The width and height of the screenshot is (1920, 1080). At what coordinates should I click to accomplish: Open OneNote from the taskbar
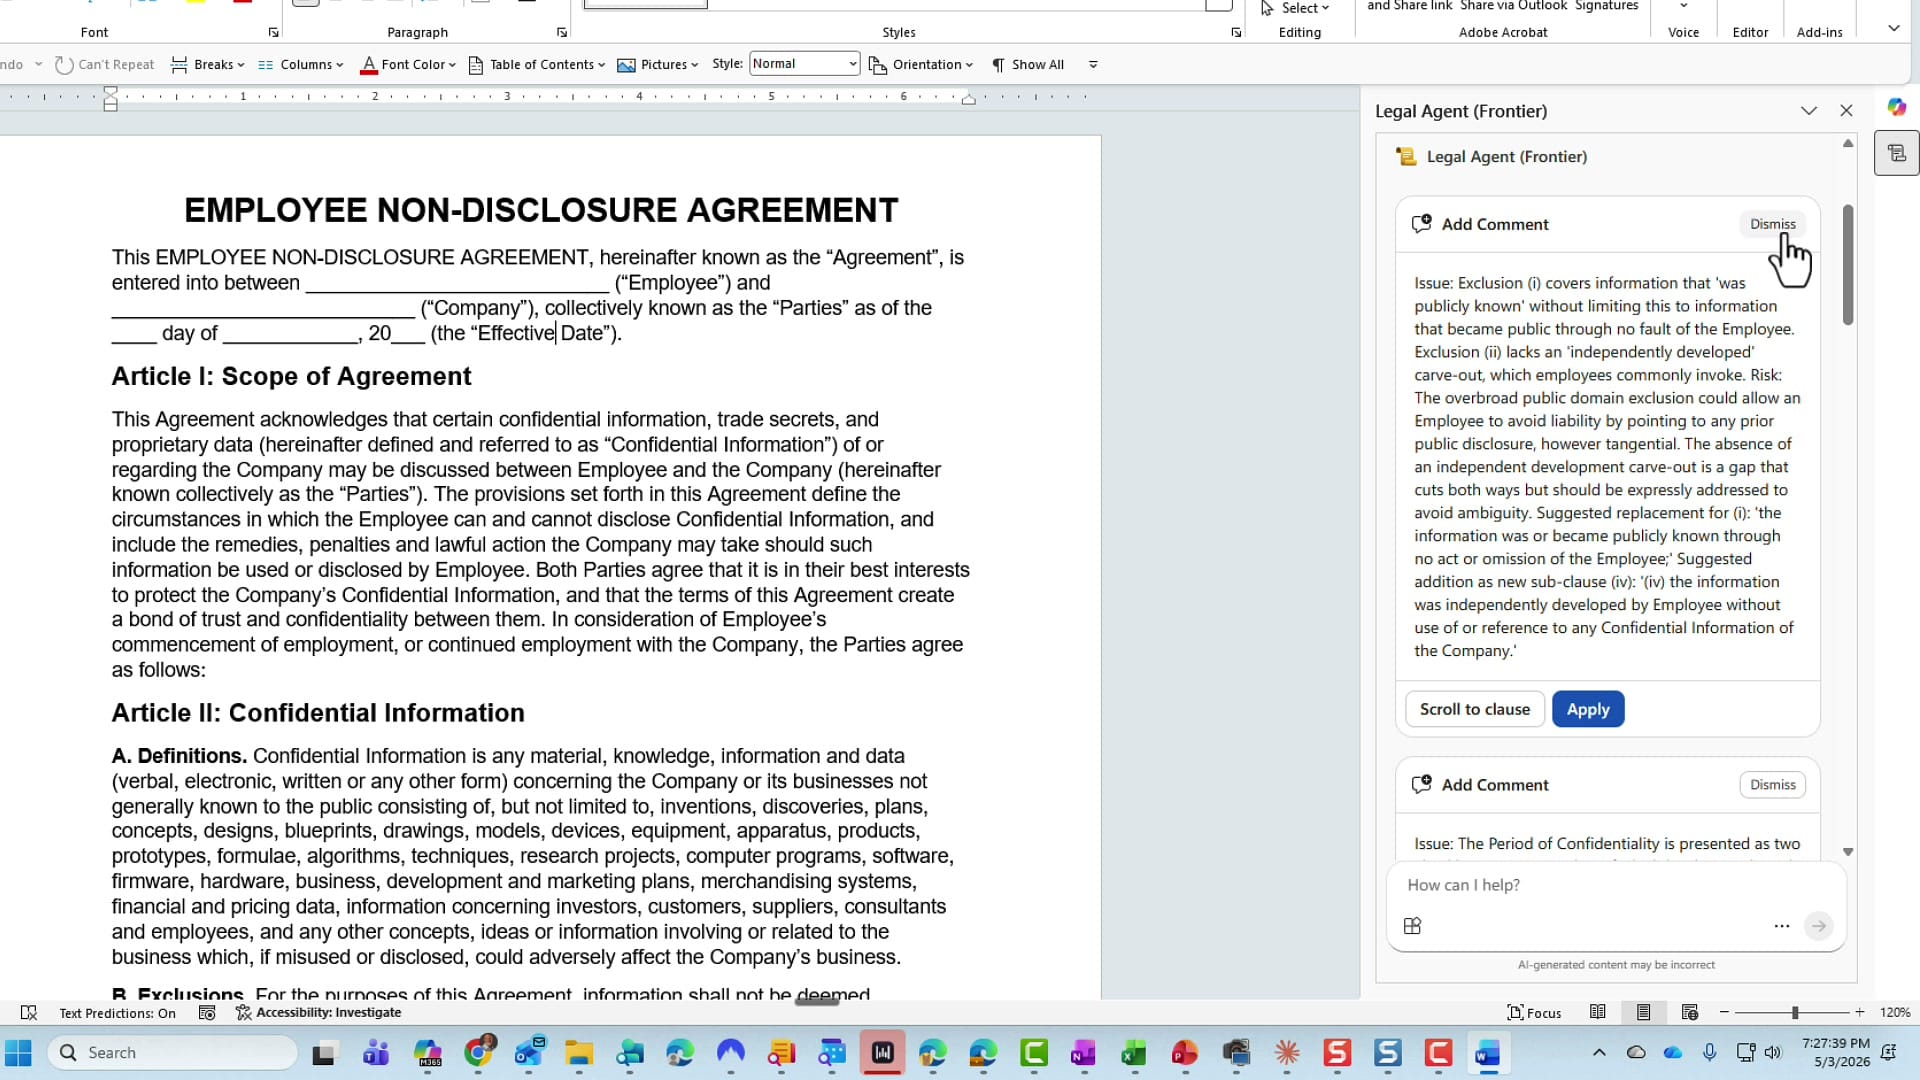tap(1083, 1053)
